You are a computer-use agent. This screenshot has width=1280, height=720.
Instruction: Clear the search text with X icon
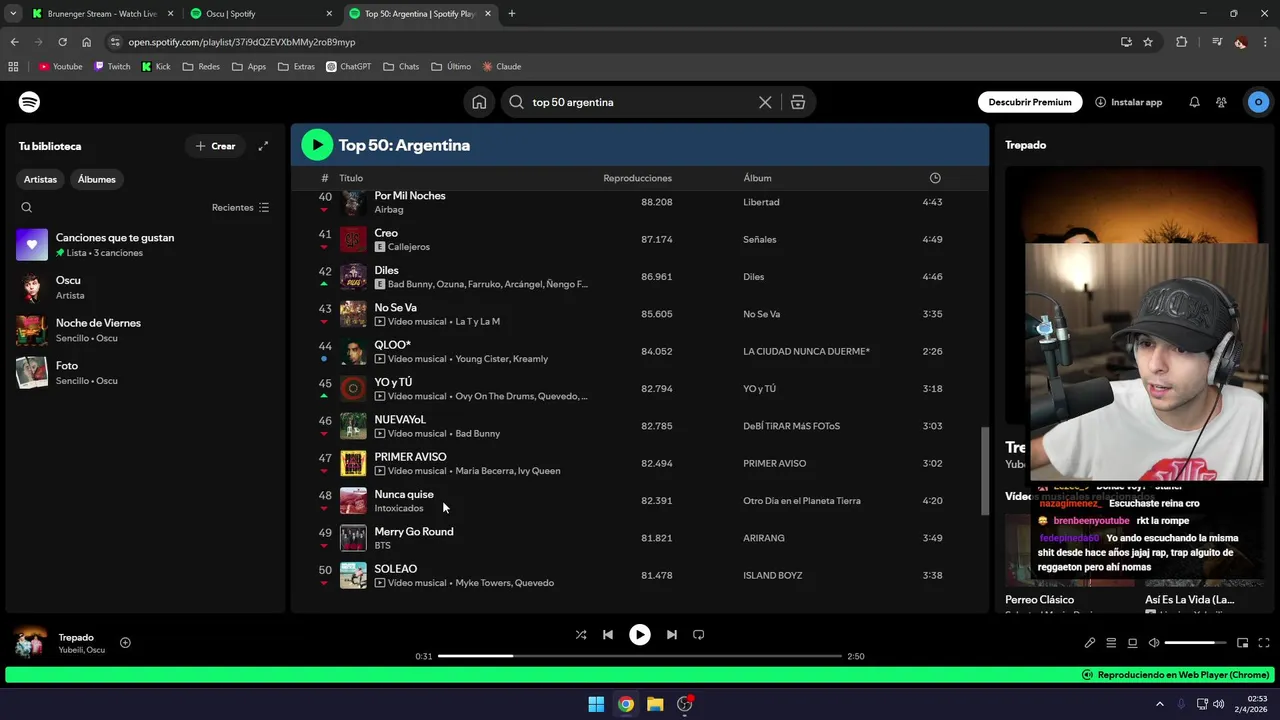click(765, 102)
